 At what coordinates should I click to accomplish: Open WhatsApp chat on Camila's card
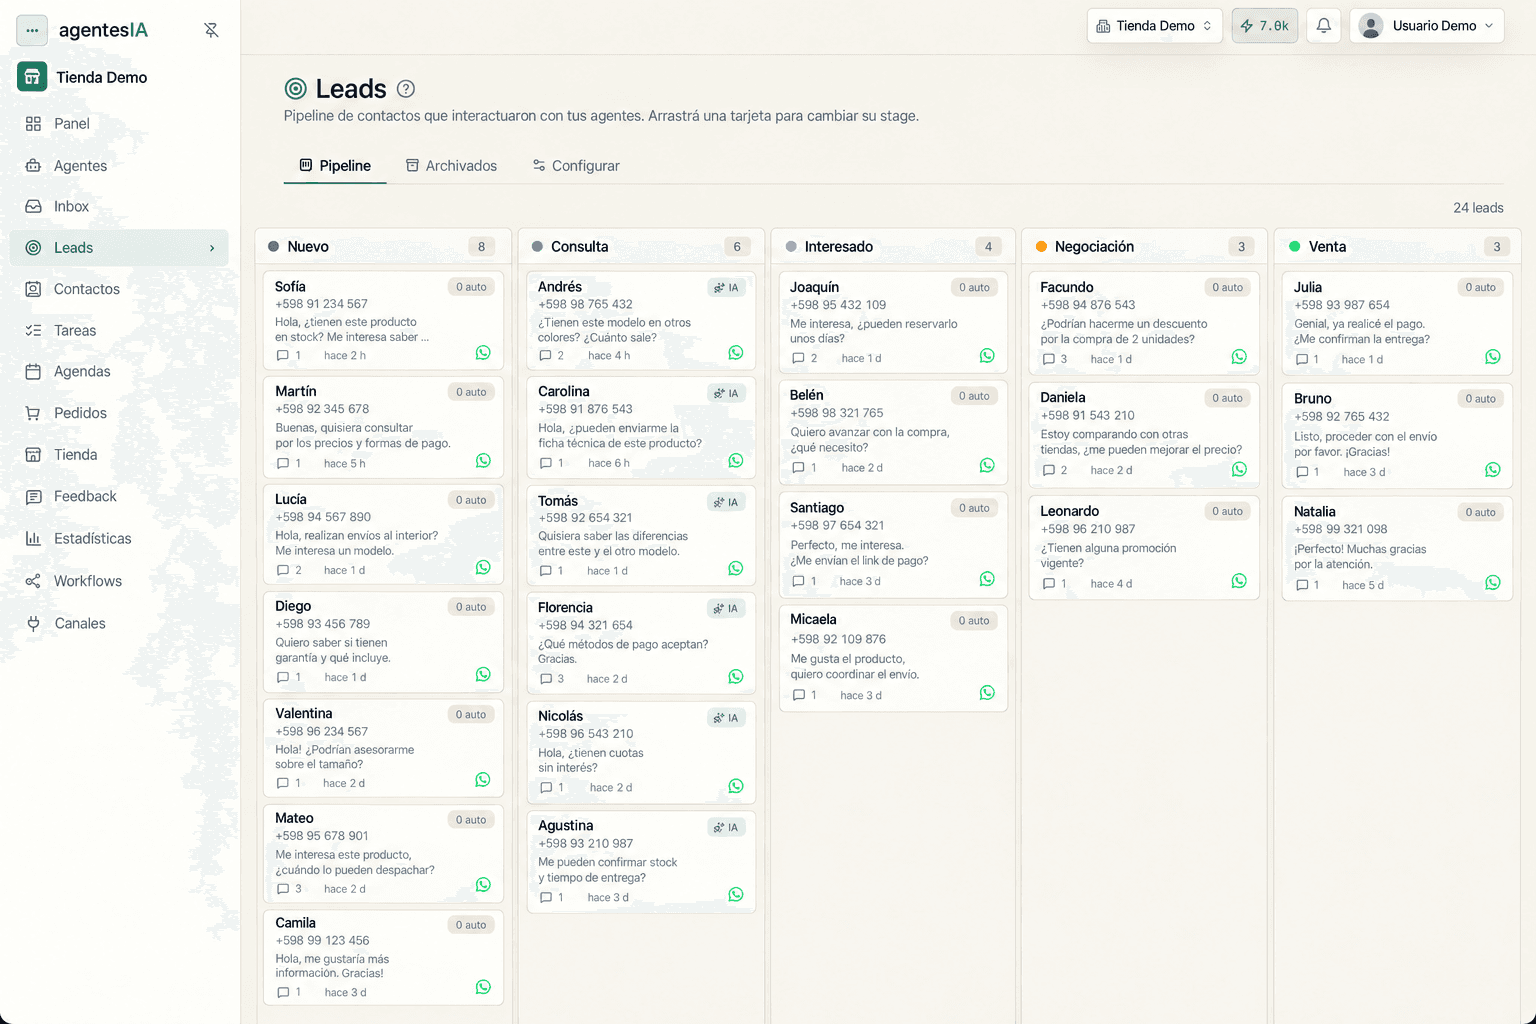click(x=483, y=987)
